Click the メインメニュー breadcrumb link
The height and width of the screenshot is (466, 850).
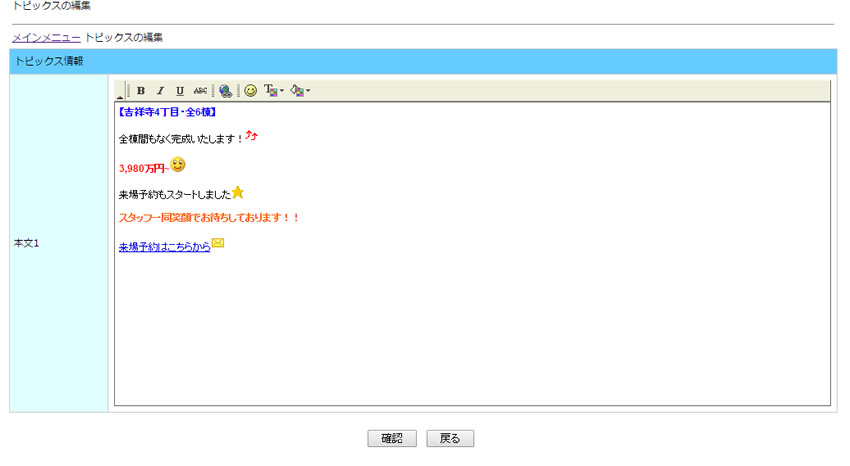tap(47, 37)
